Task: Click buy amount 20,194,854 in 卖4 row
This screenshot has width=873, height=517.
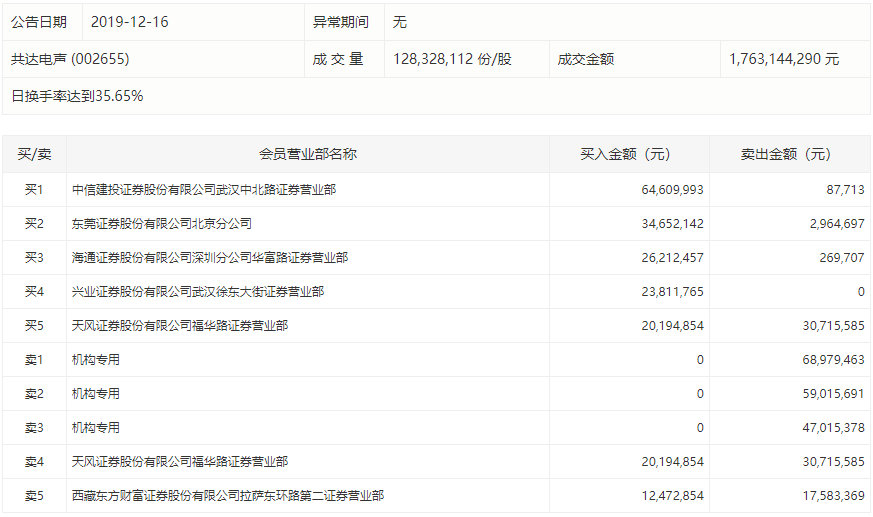Action: tap(673, 462)
